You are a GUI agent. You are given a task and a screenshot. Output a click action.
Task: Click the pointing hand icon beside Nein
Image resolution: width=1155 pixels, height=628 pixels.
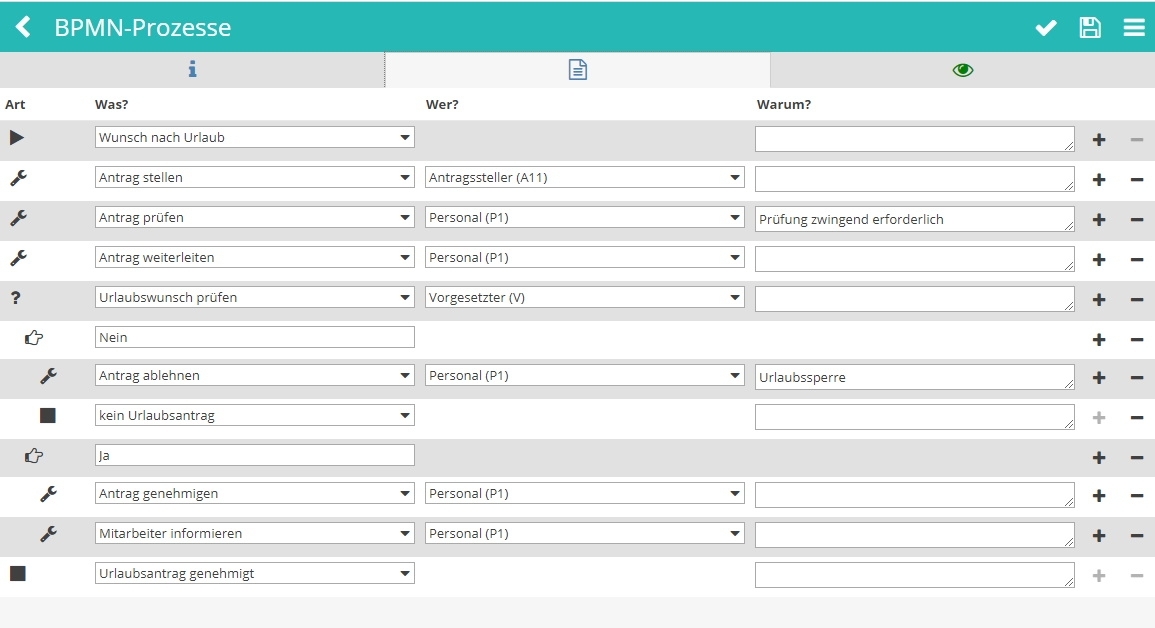[x=33, y=338]
